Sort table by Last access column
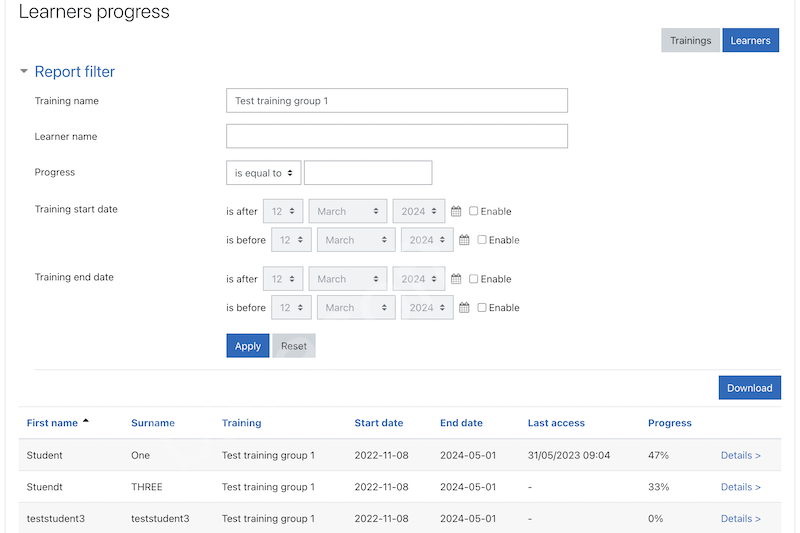 pyautogui.click(x=556, y=423)
